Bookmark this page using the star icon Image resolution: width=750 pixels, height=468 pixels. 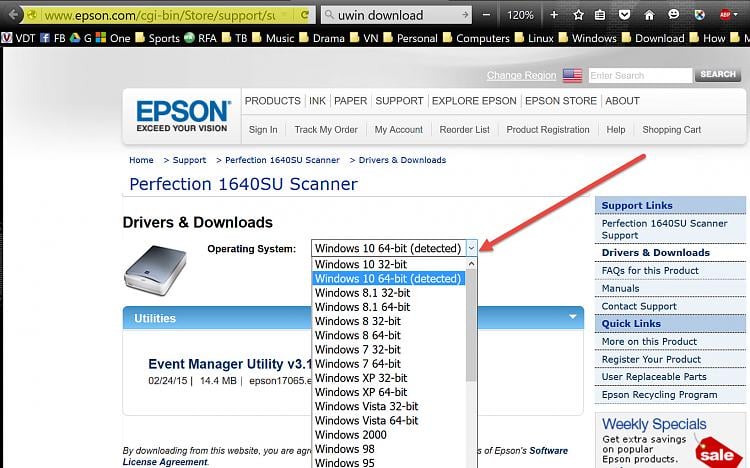[578, 15]
